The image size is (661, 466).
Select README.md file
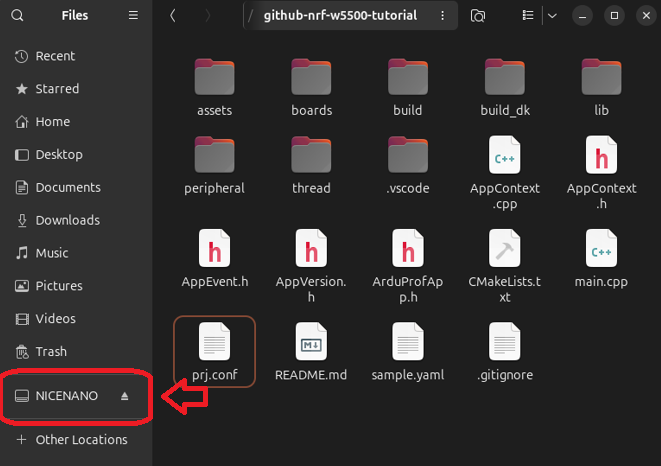point(312,351)
